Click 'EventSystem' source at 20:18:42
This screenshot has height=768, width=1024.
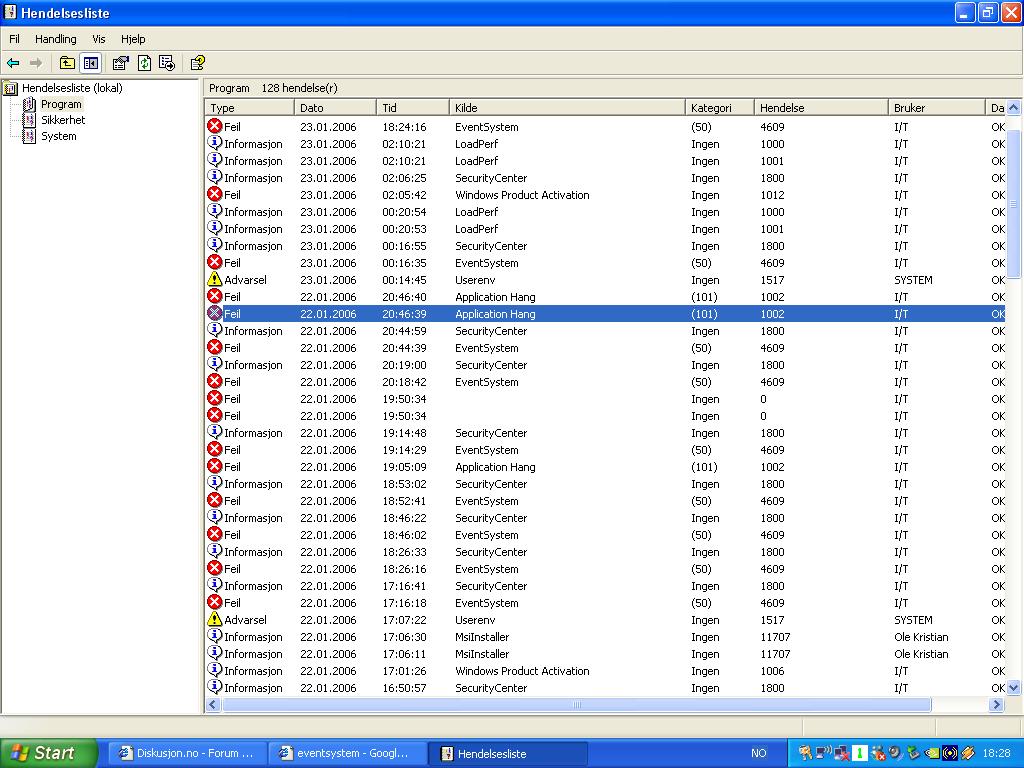[487, 382]
